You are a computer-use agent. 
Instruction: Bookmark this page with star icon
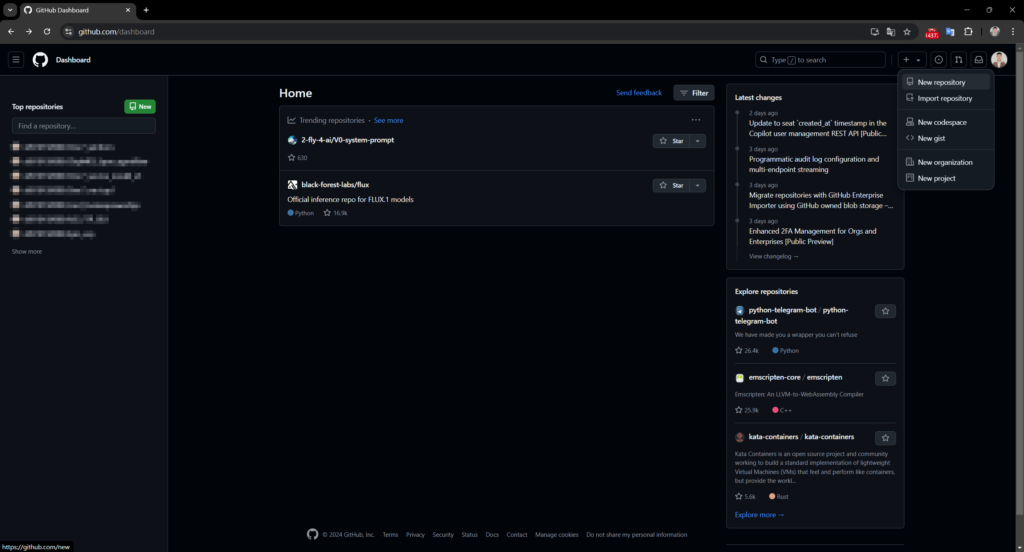(907, 31)
